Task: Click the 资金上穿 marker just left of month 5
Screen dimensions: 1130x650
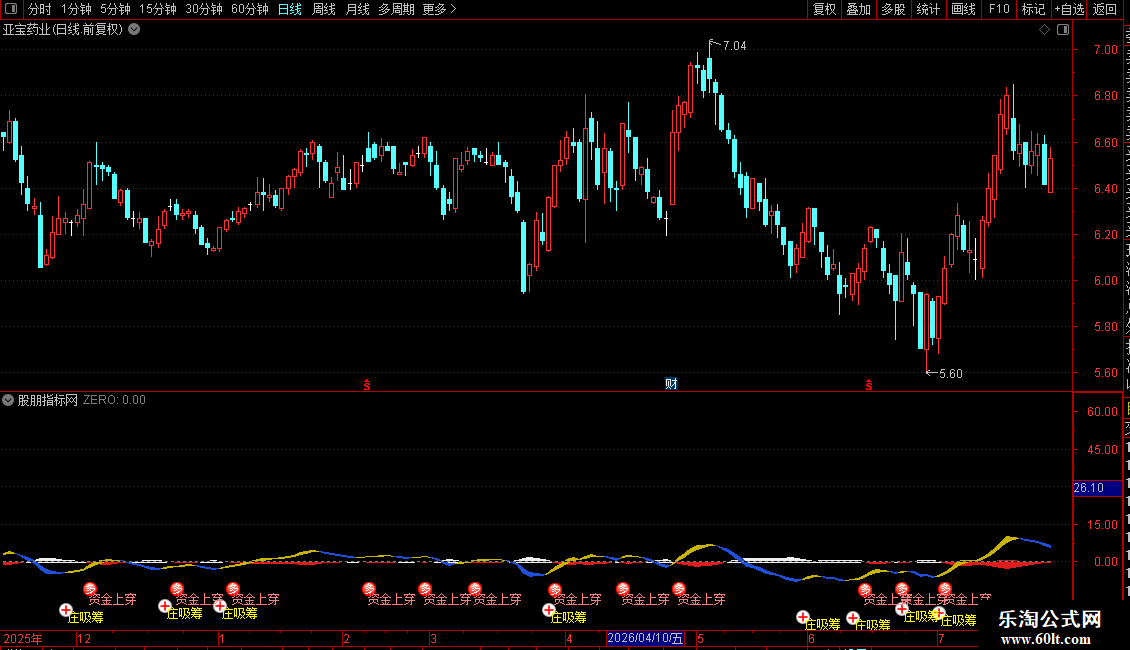Action: click(679, 589)
